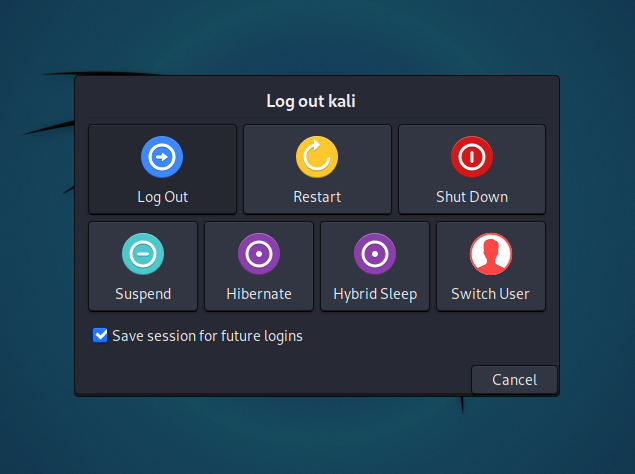Choose the "Hibernate" text label
Image resolution: width=635 pixels, height=474 pixels.
point(259,294)
